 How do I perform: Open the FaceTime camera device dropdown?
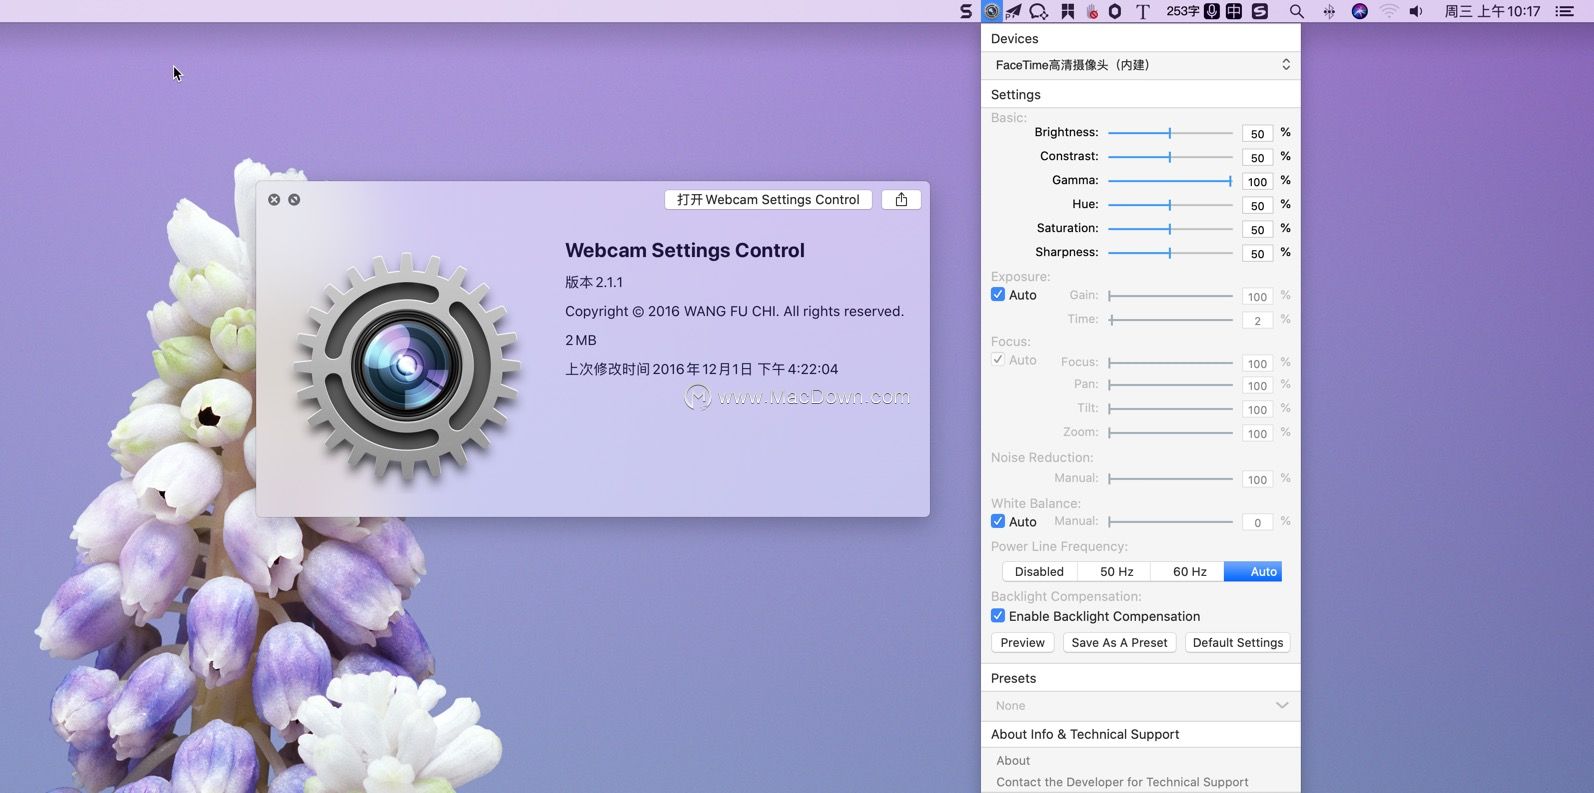(x=1141, y=65)
